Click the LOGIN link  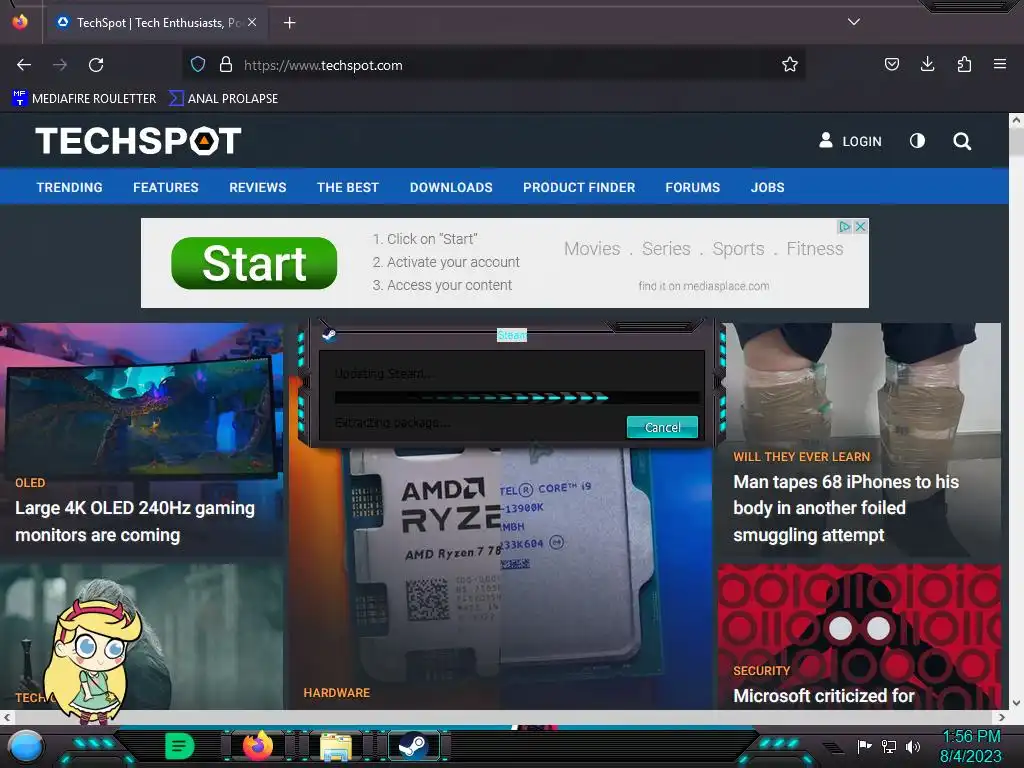point(850,141)
